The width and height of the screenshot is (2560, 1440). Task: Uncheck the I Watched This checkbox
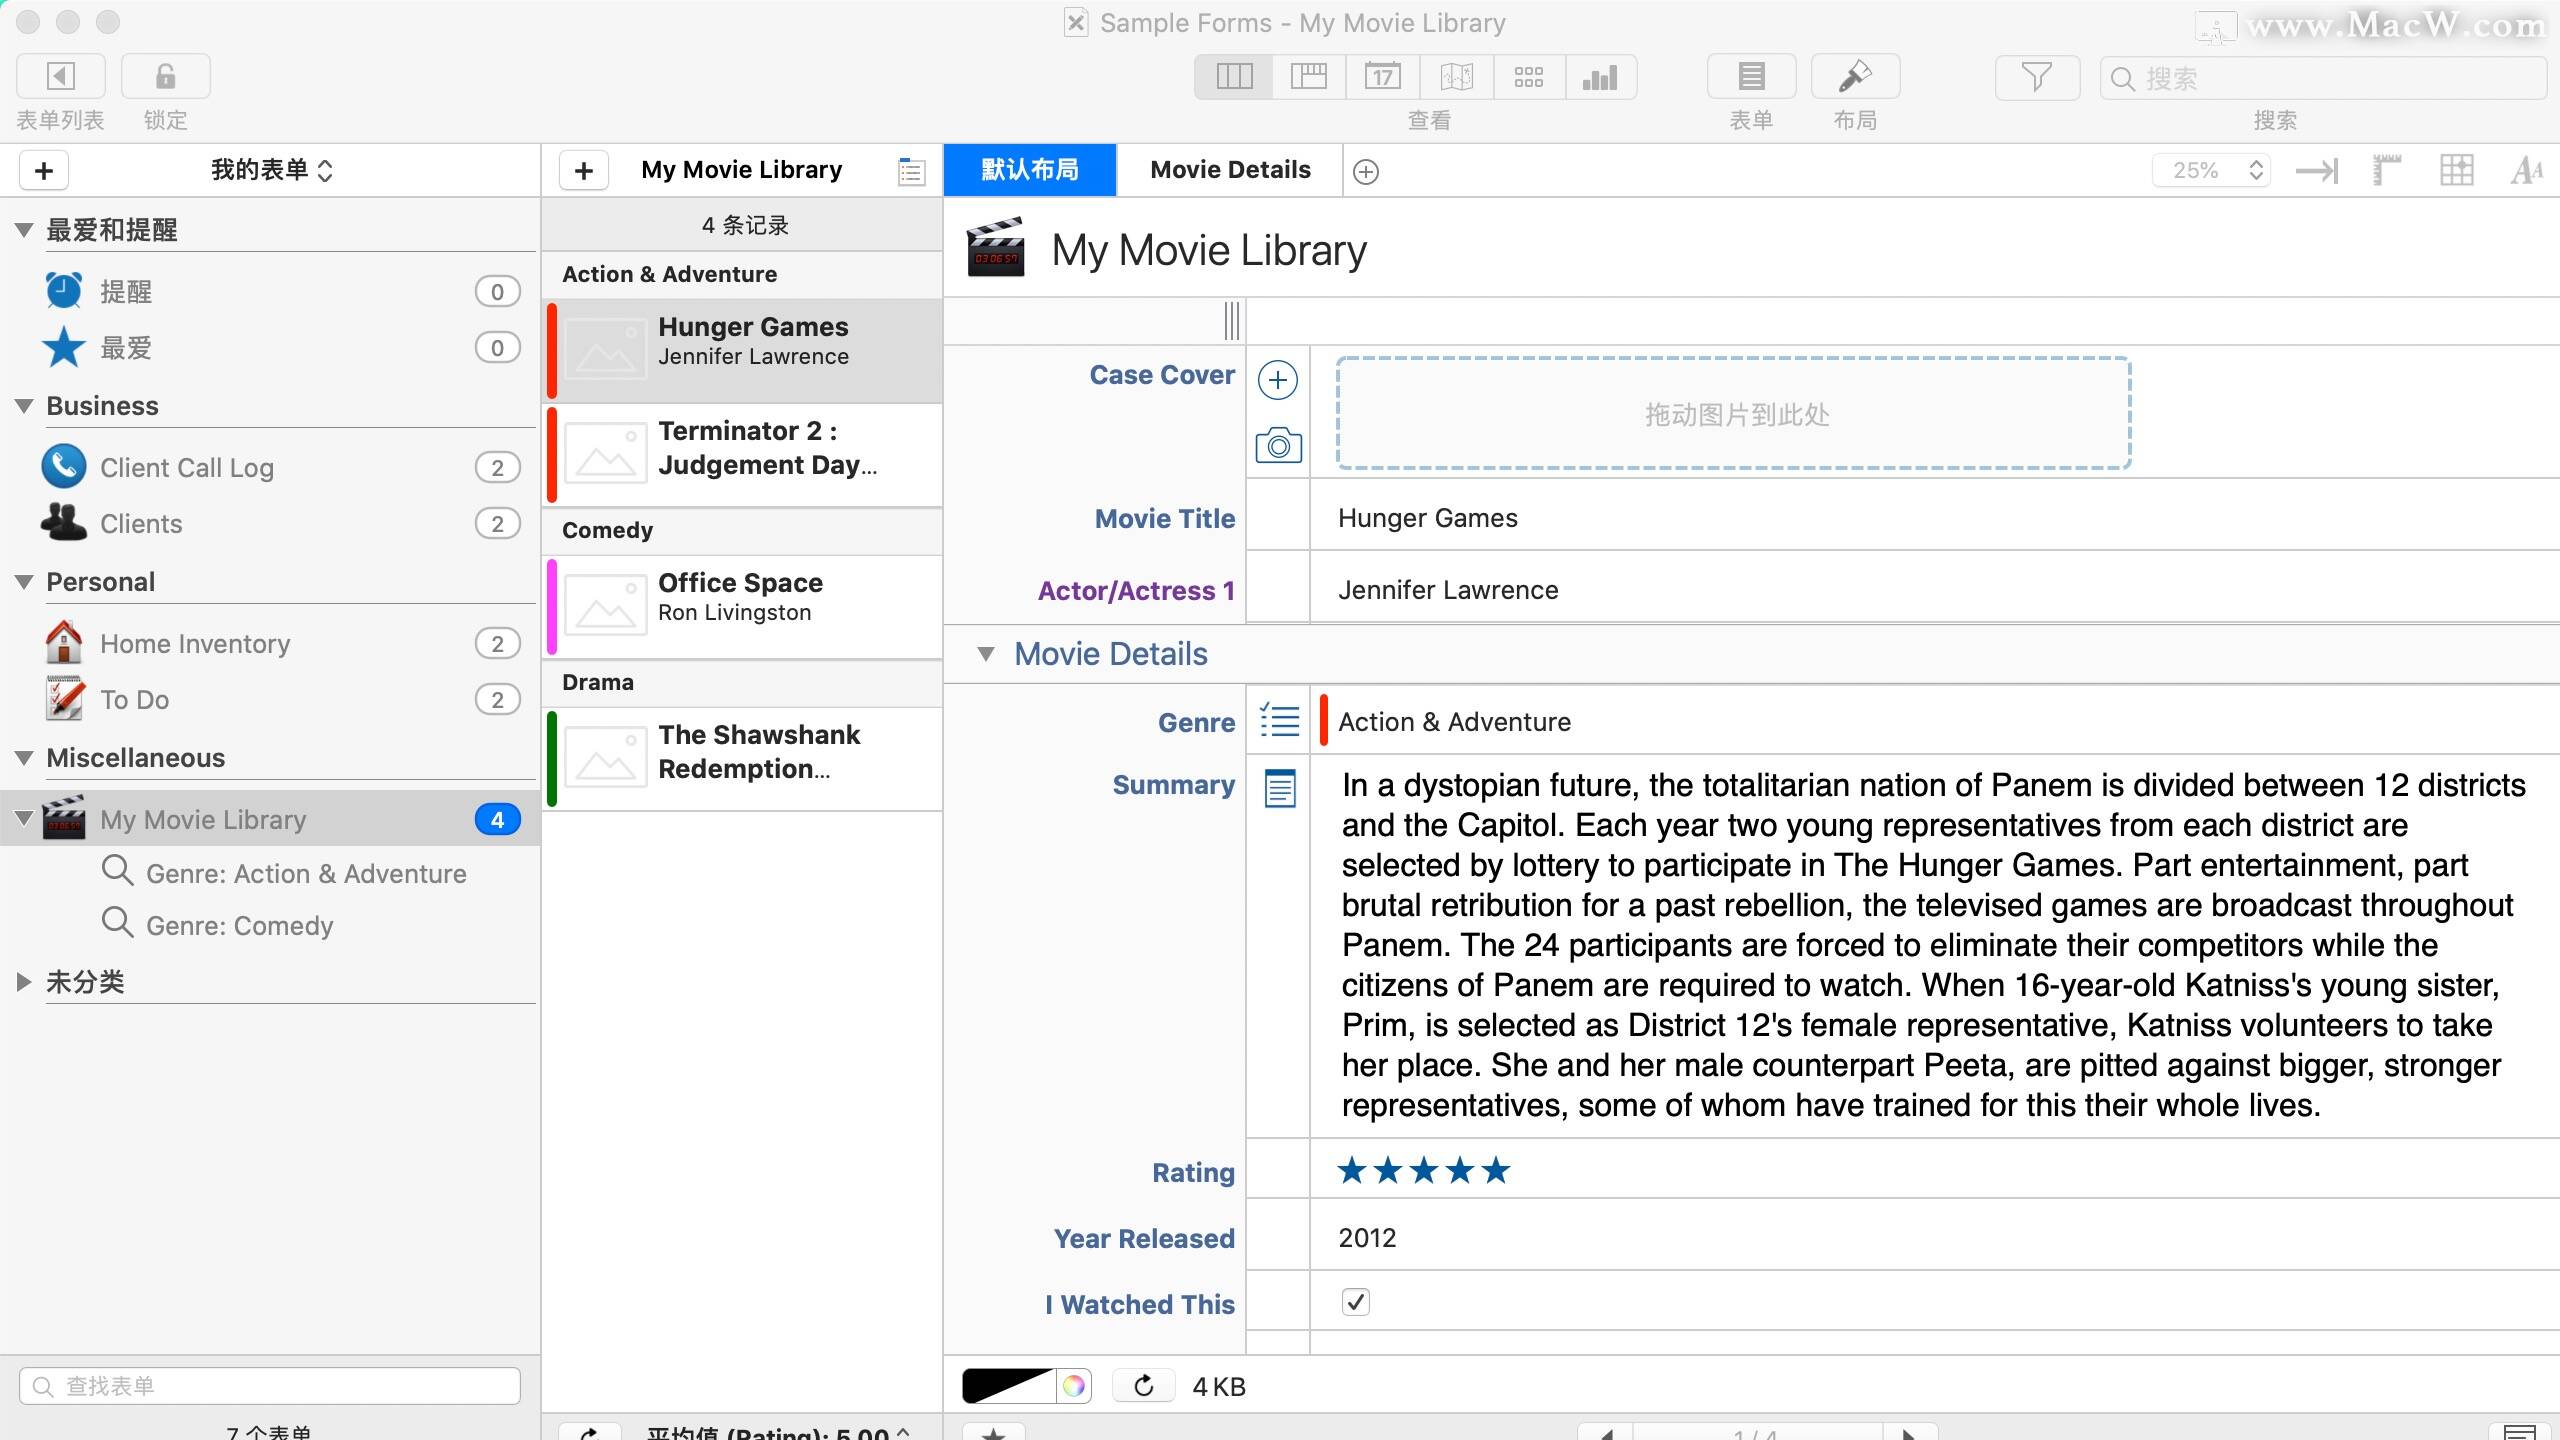click(1356, 1302)
